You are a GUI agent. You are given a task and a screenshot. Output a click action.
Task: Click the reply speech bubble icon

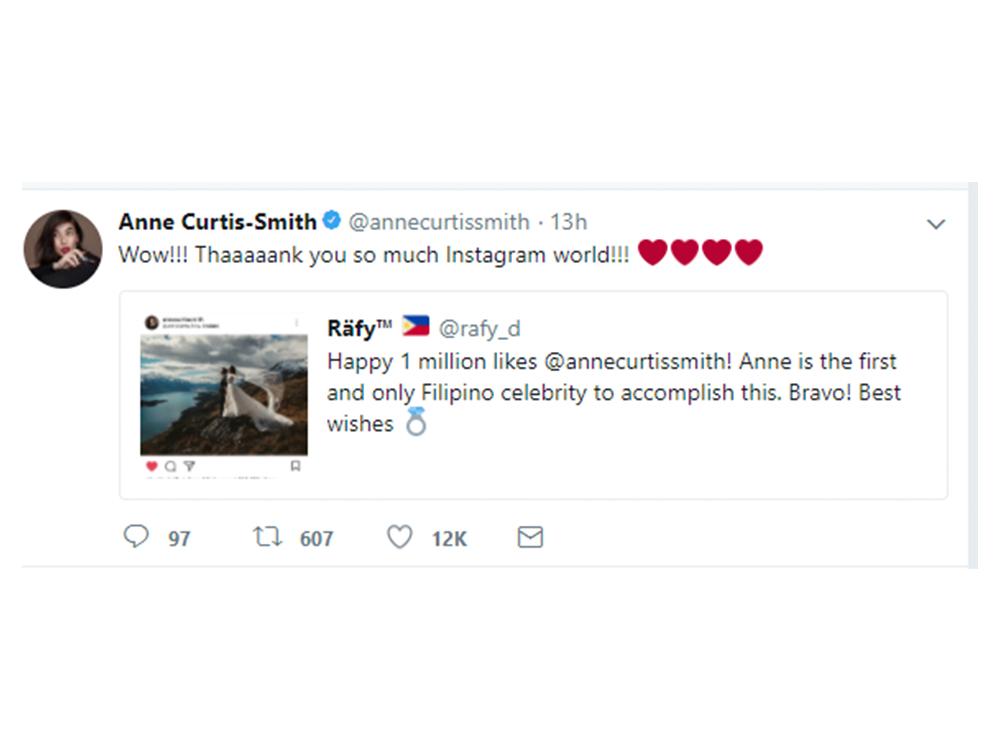click(136, 538)
